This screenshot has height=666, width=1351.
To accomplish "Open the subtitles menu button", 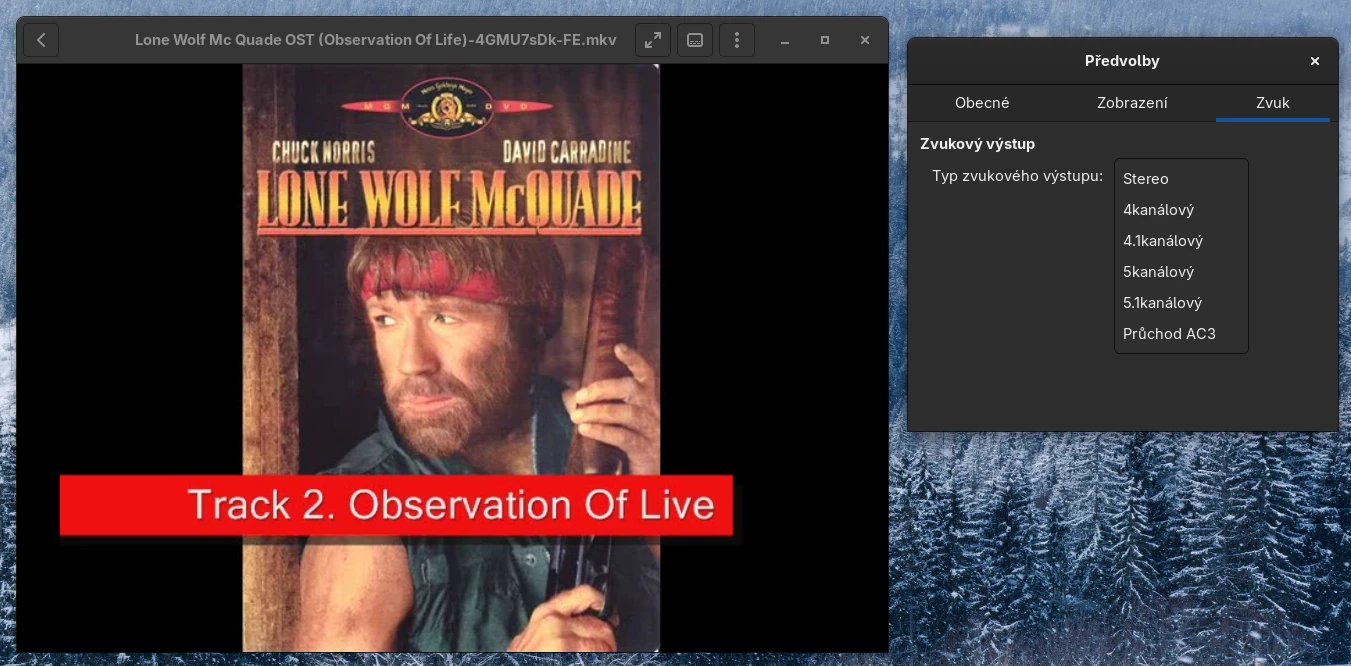I will pos(695,40).
